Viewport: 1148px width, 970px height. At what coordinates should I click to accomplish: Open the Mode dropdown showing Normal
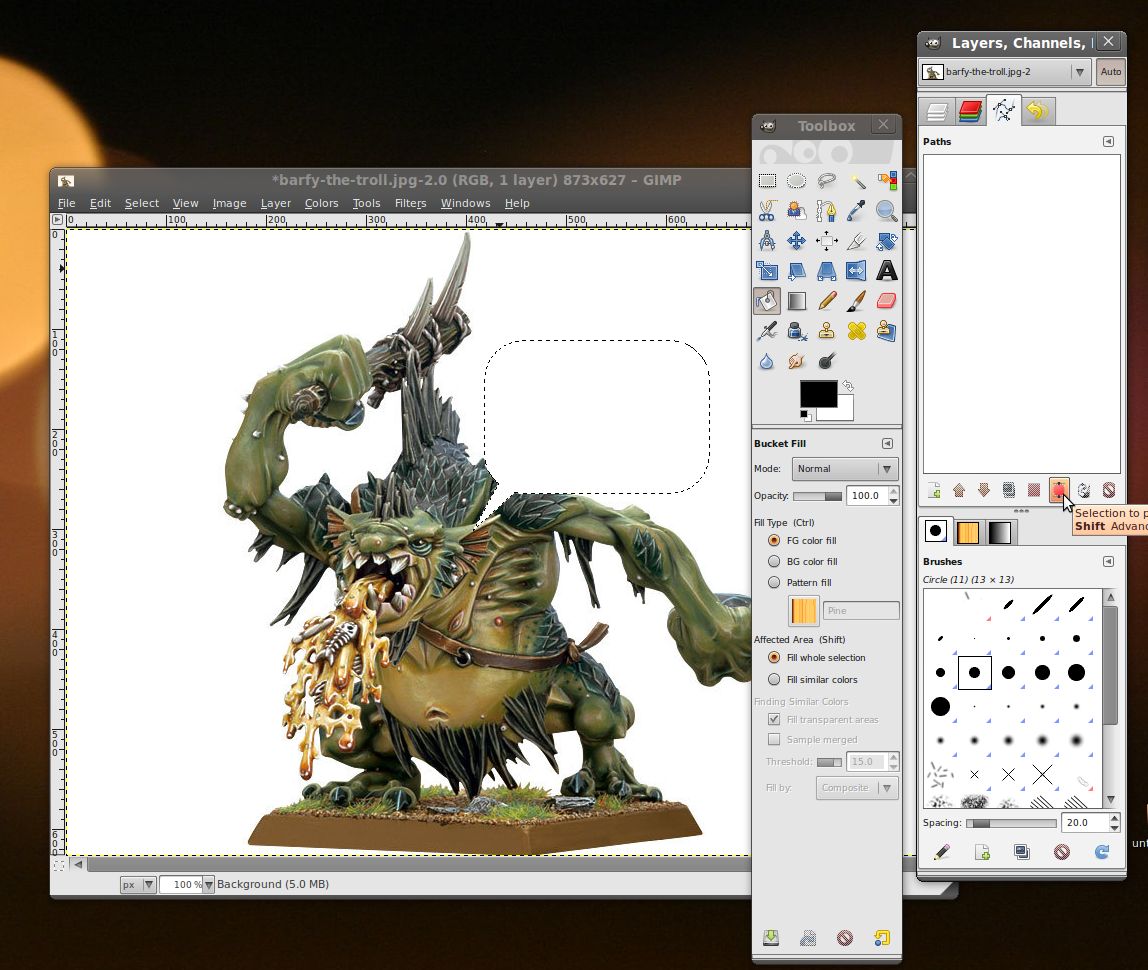coord(845,469)
